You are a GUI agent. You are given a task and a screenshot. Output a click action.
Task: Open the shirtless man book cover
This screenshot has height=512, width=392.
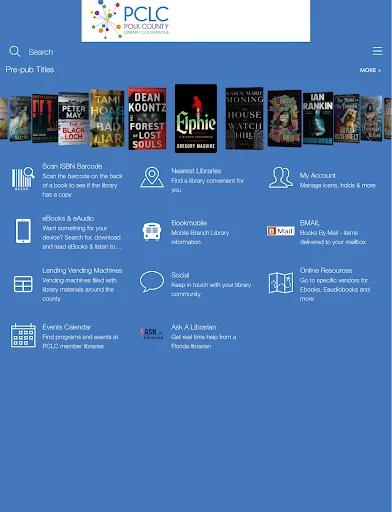coord(371,118)
